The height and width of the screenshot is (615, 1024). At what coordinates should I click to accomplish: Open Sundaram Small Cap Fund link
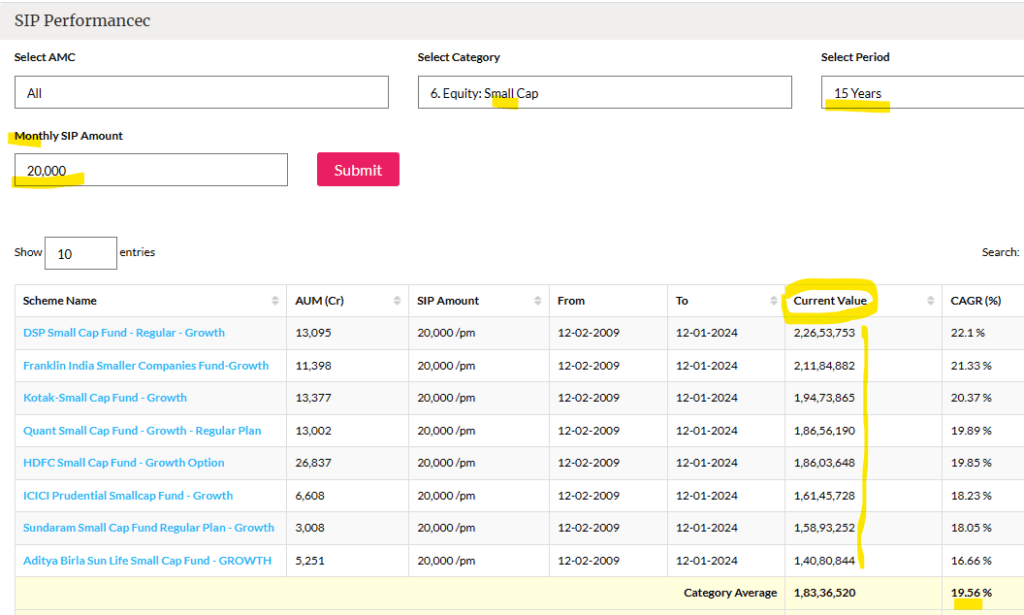click(149, 528)
